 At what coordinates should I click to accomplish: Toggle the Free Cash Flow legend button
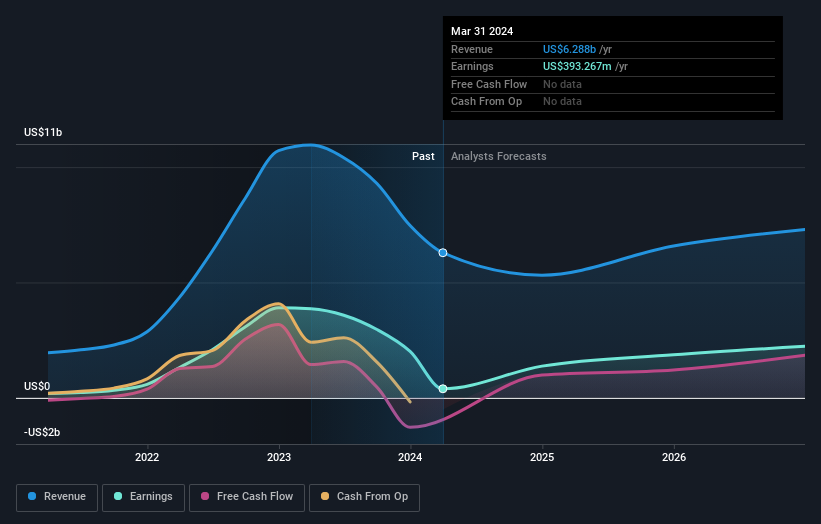pos(247,497)
